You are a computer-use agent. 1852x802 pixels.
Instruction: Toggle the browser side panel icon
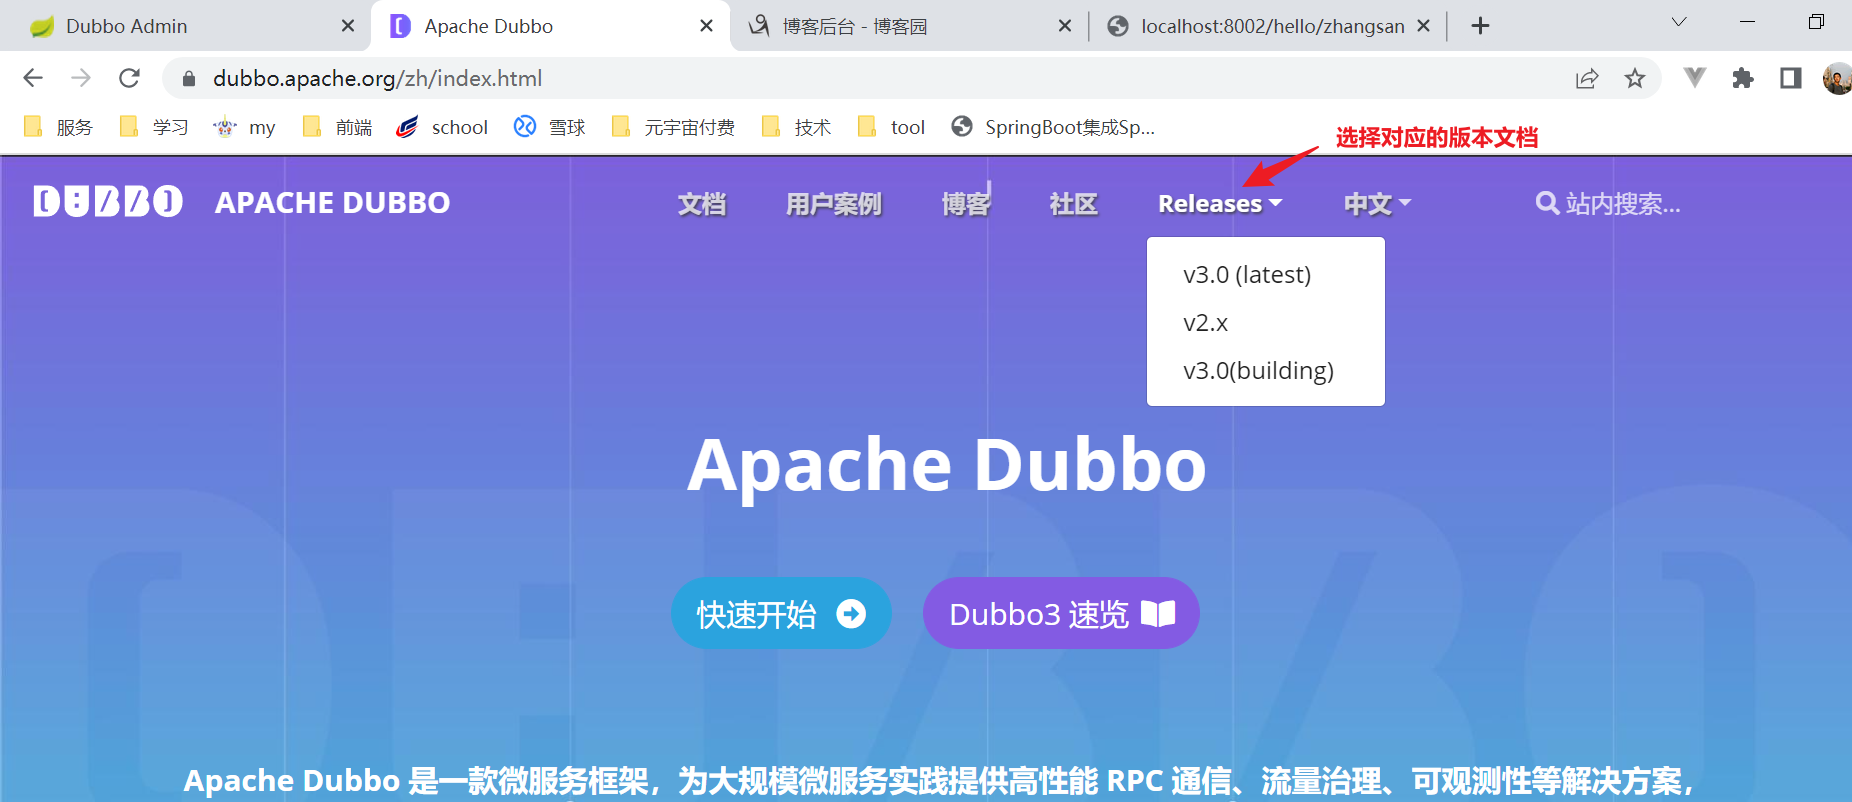pyautogui.click(x=1791, y=78)
